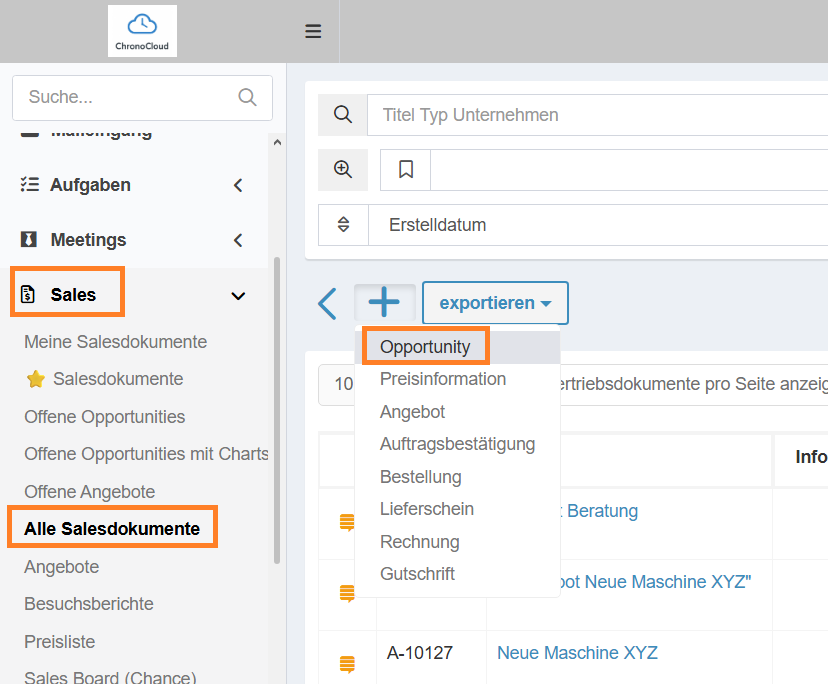Click the sidebar Suche input field
828x684 pixels.
click(125, 97)
